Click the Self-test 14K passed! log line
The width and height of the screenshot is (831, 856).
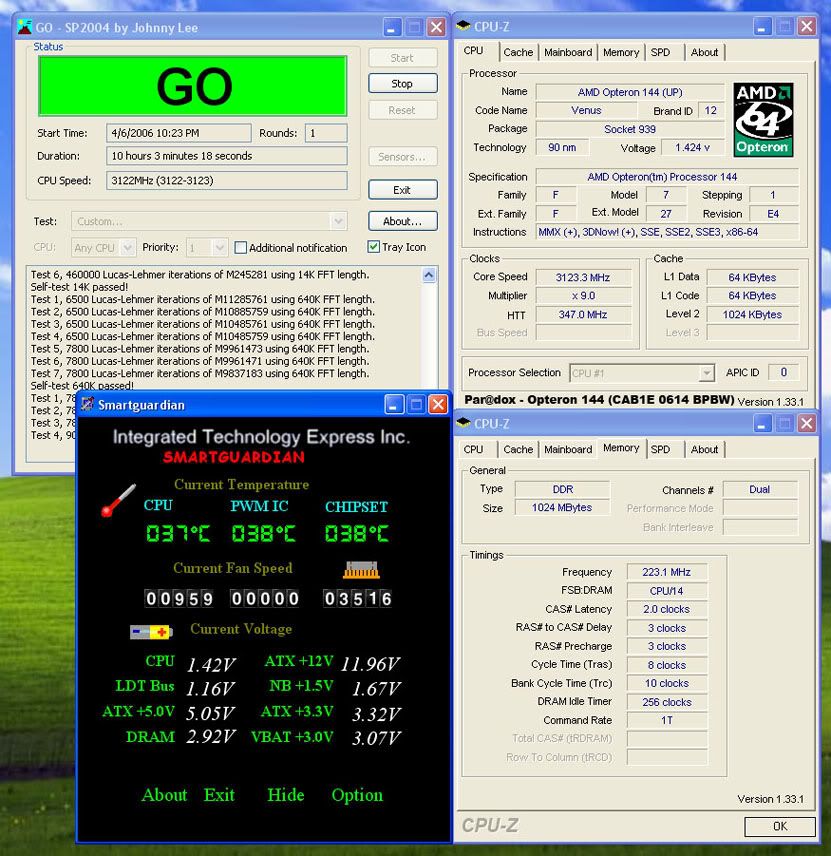click(79, 287)
